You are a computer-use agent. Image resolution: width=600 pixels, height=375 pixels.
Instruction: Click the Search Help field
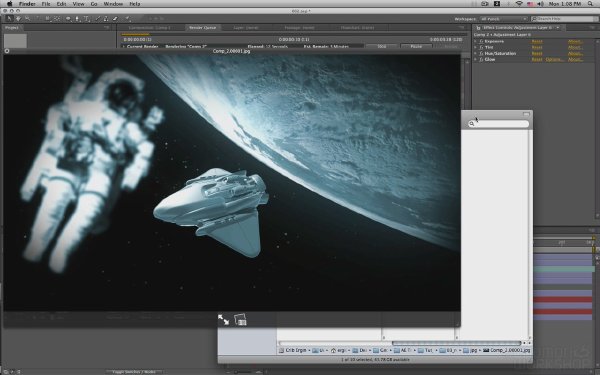pyautogui.click(x=564, y=19)
